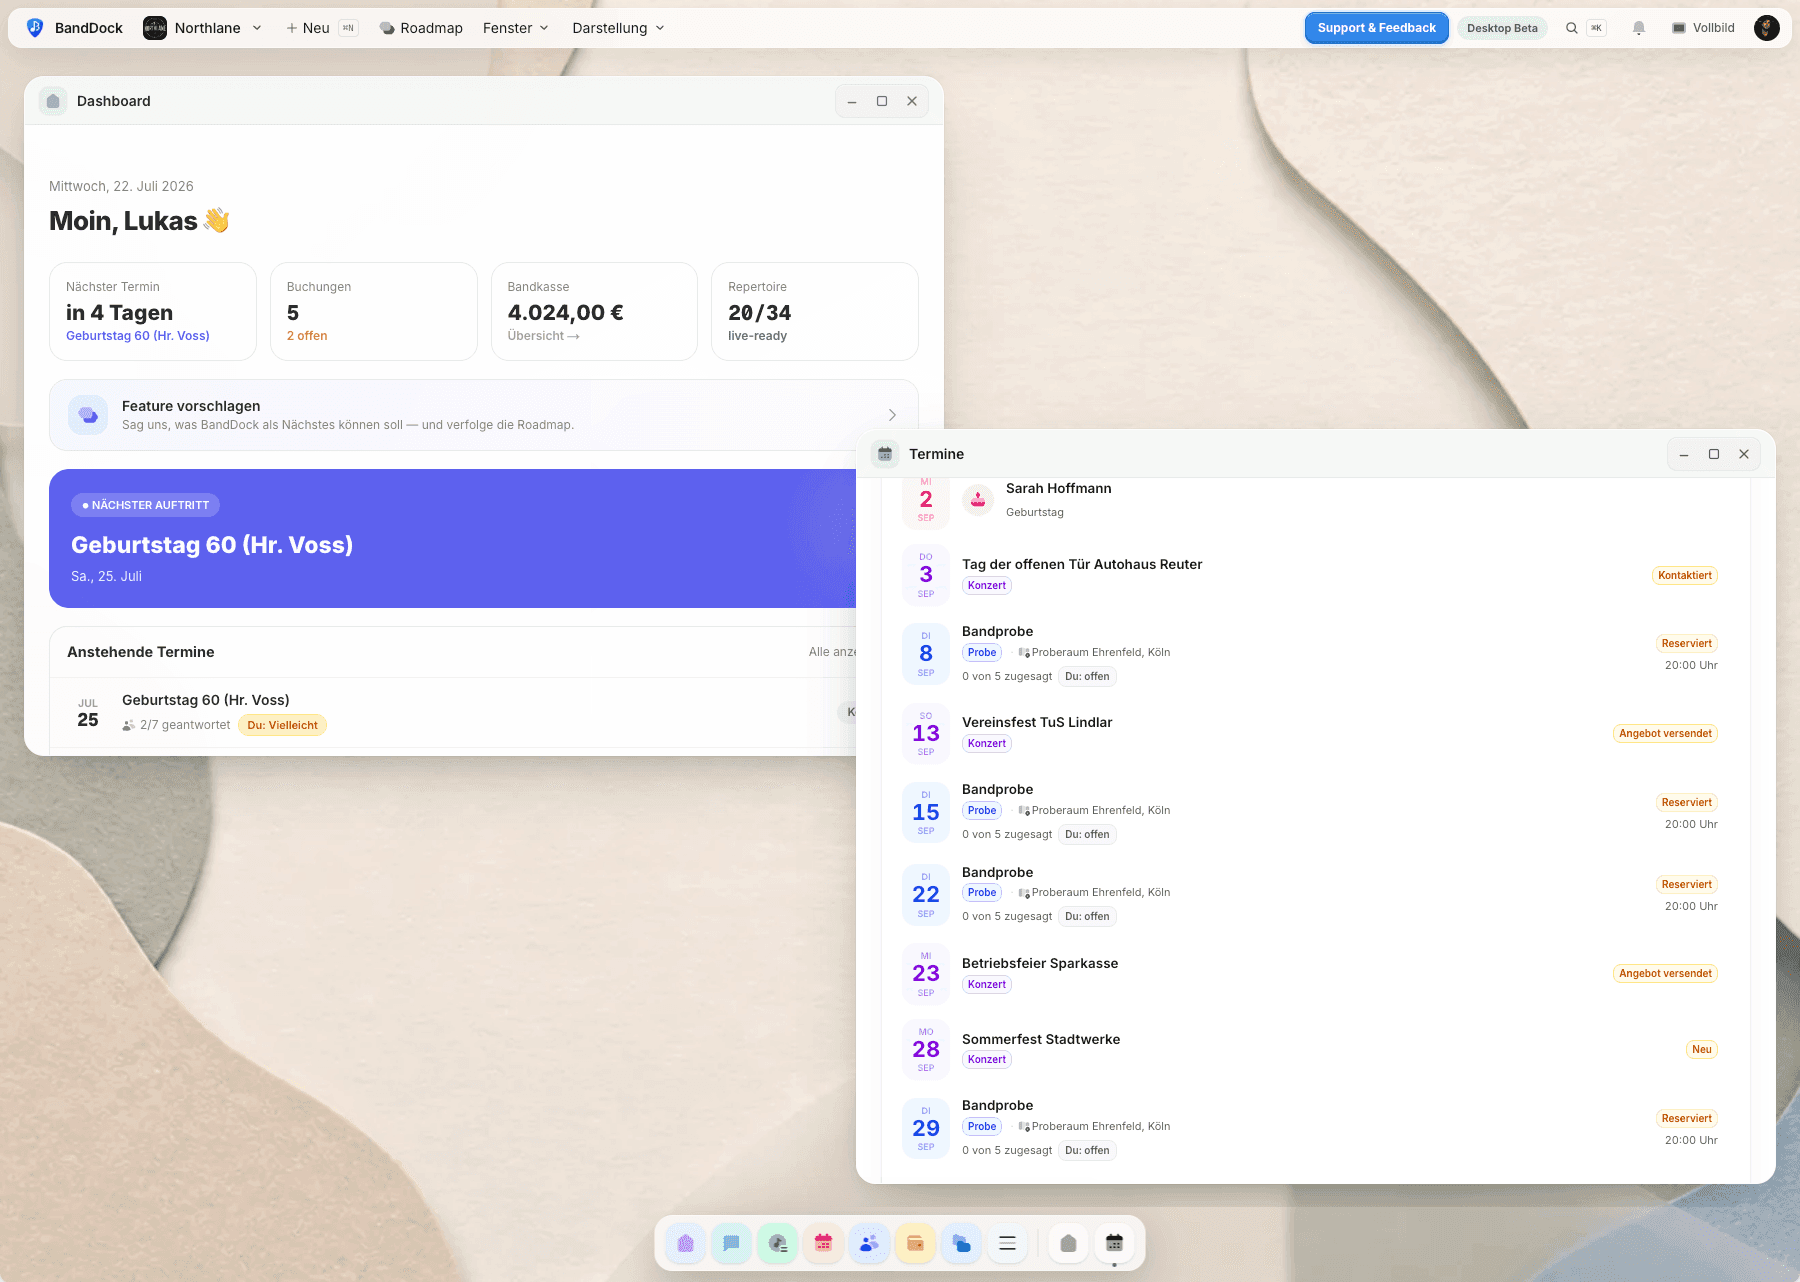The height and width of the screenshot is (1282, 1800).
Task: Open the Sarah Hoffmann Geburtstag entry
Action: pos(1310,499)
